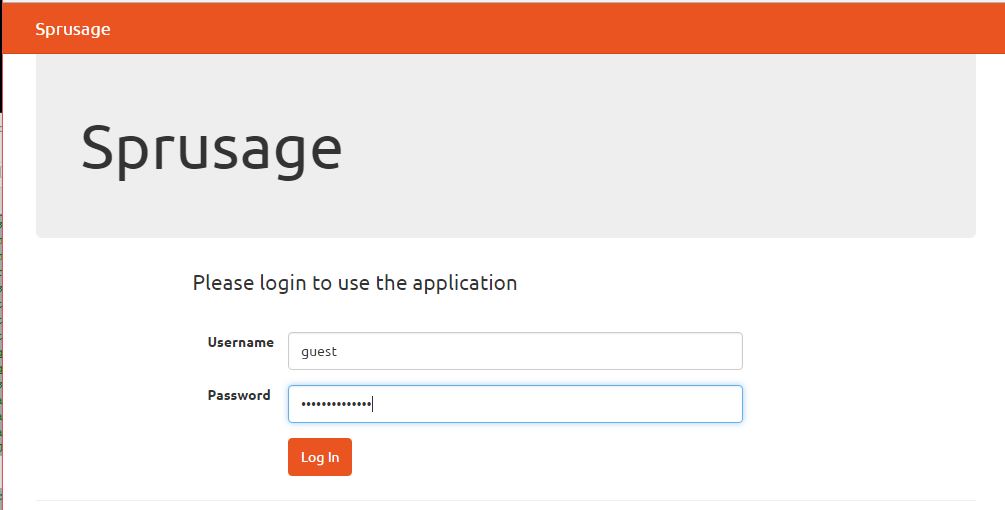This screenshot has height=510, width=1005.
Task: Focus the Username input field
Action: [515, 351]
